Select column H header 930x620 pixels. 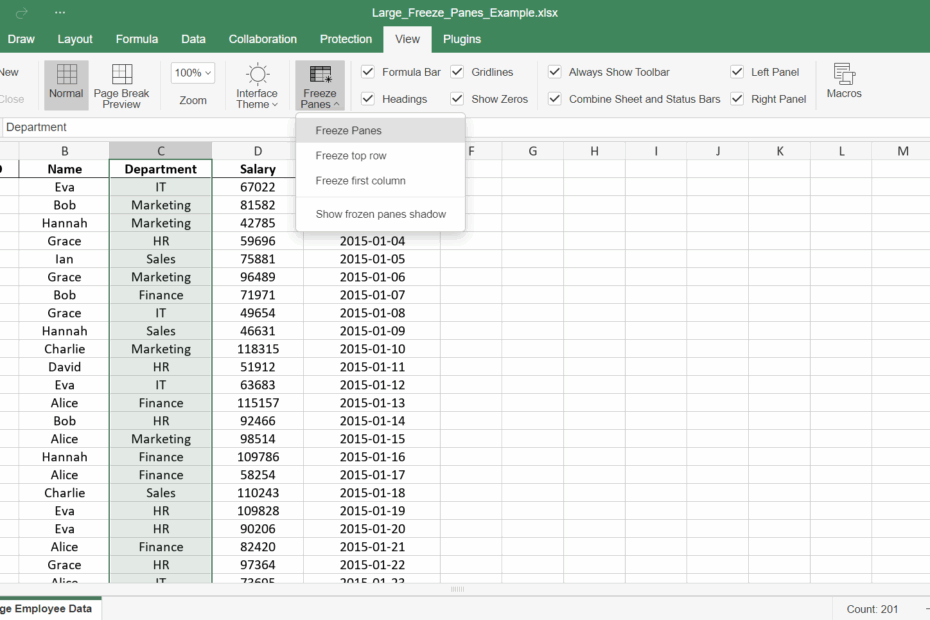[x=594, y=151]
